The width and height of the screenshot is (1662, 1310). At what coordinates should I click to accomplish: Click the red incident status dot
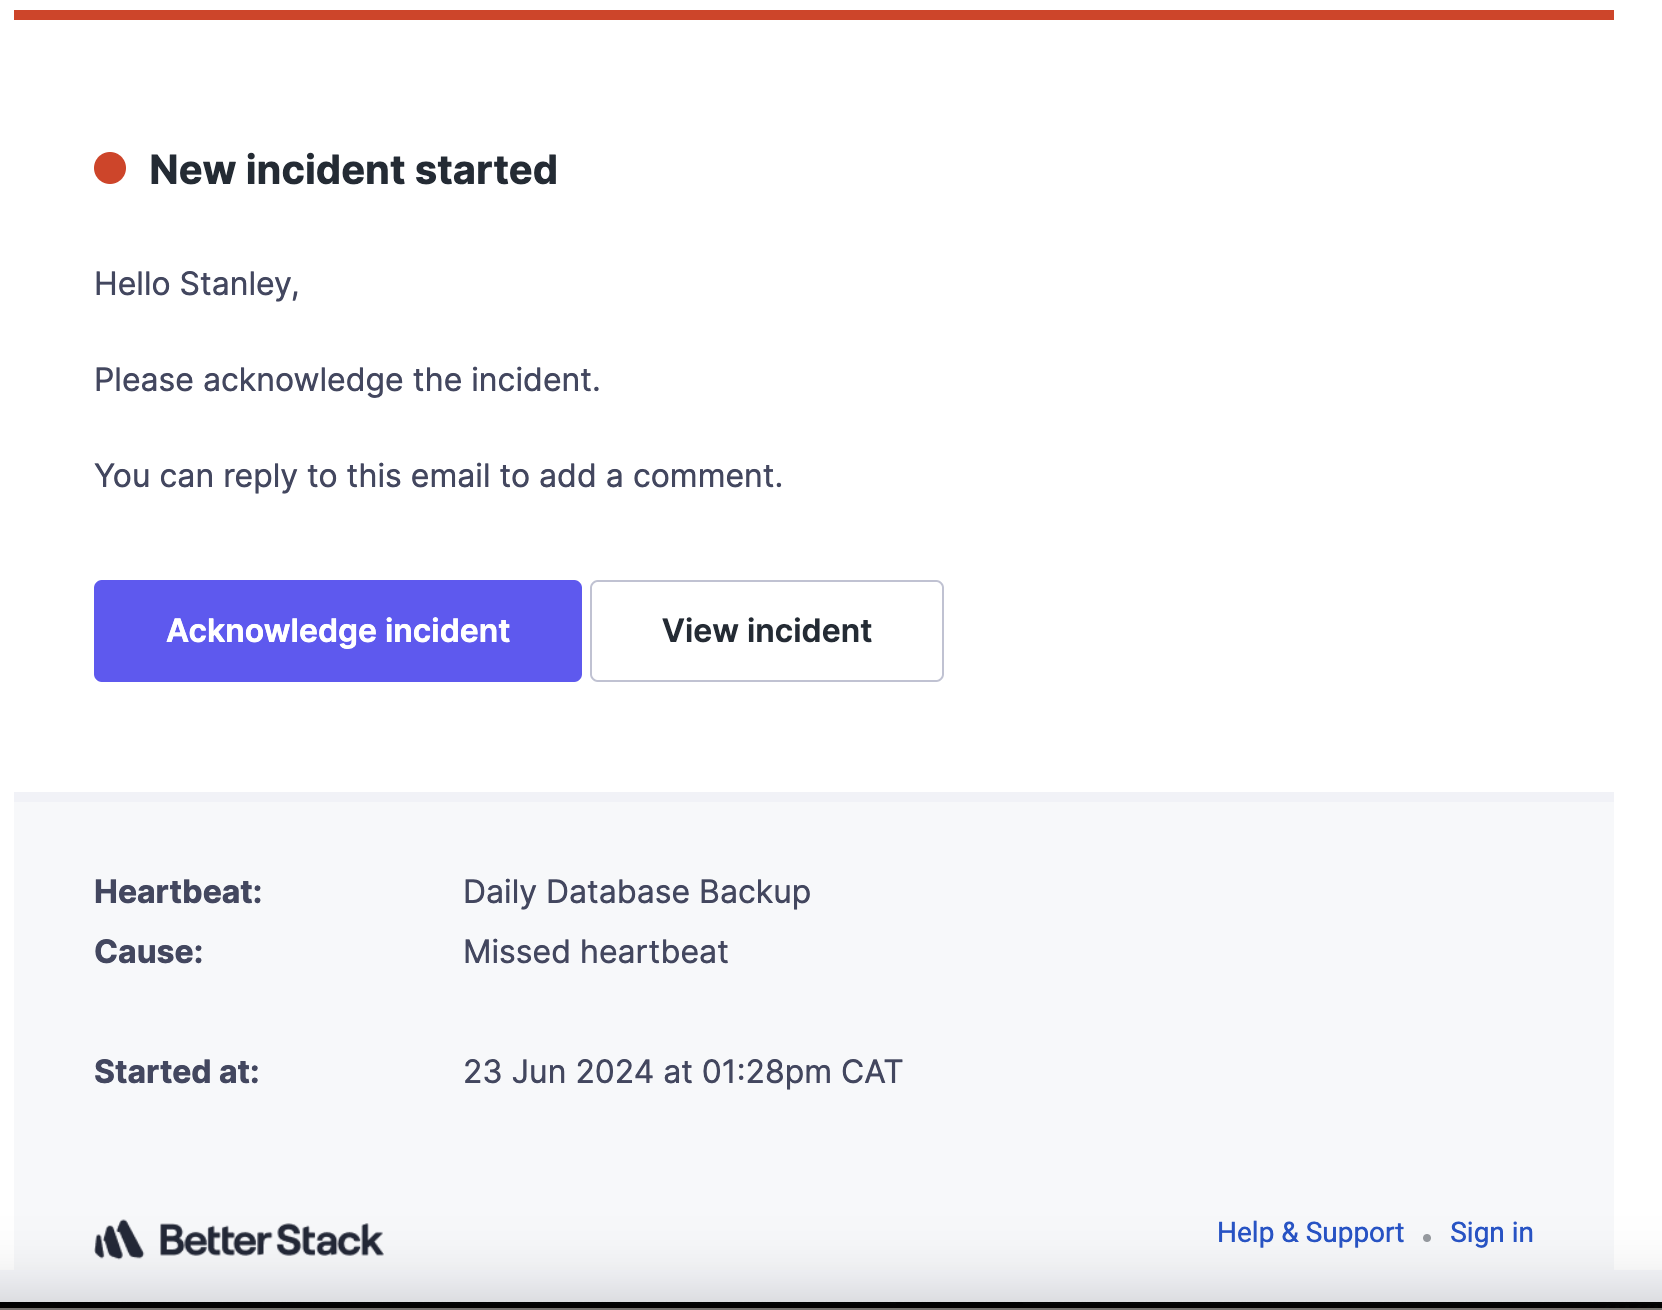pyautogui.click(x=110, y=168)
